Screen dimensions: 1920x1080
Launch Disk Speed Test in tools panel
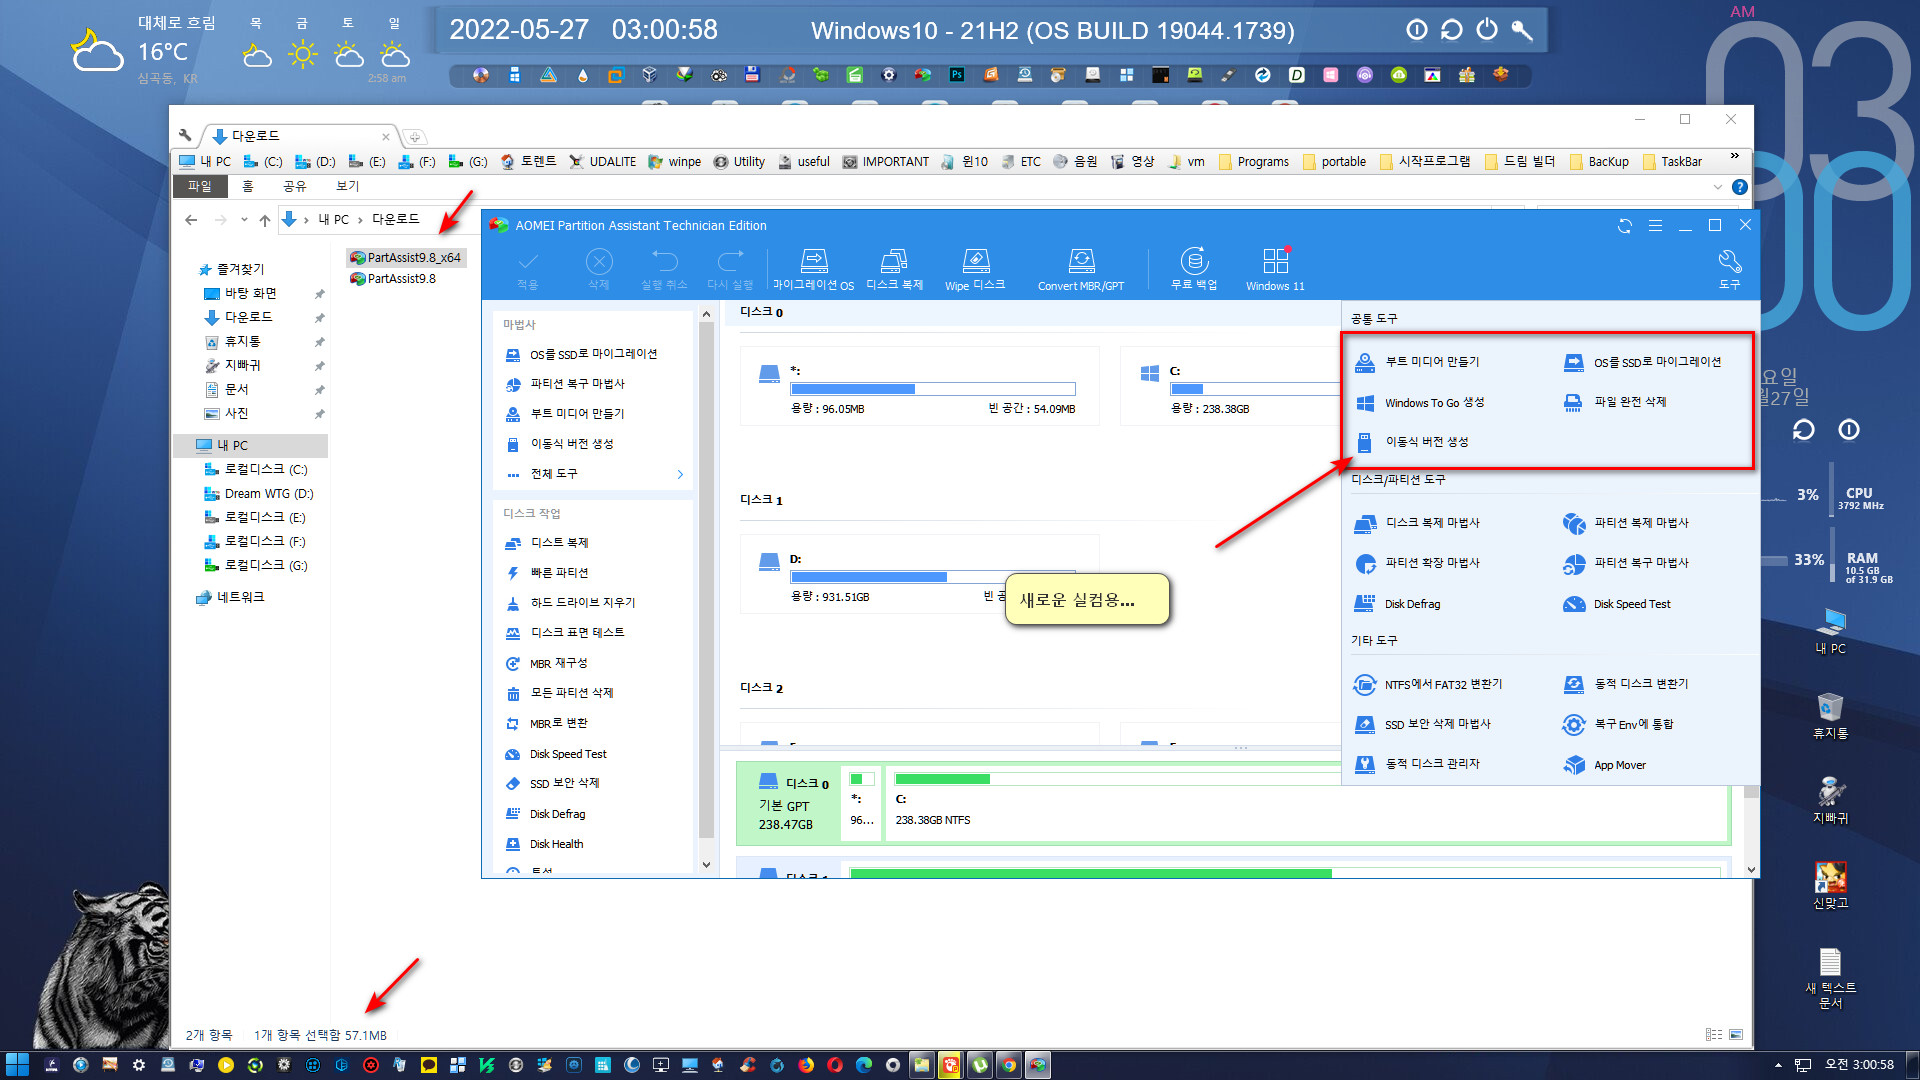coord(1617,604)
